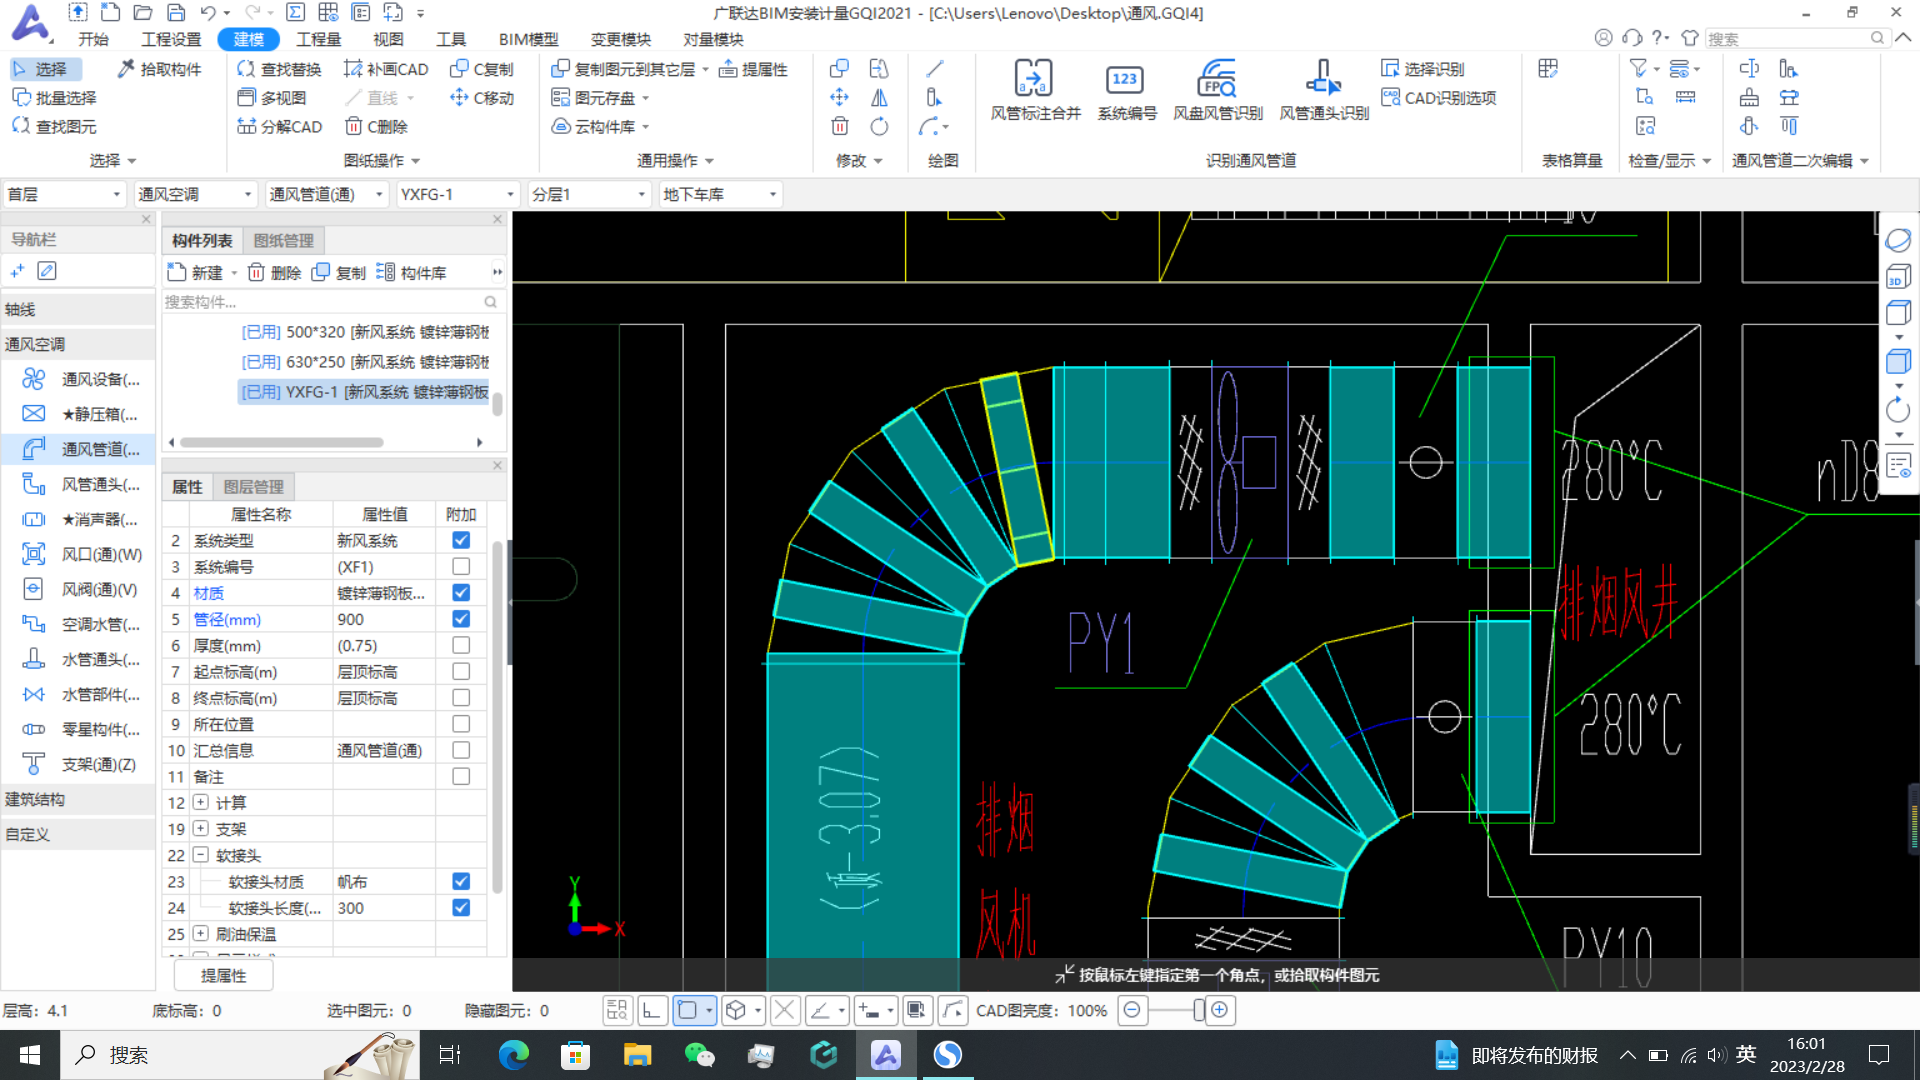Click 删除 in the component list toolbar
Viewport: 1920px width, 1080px height.
275,272
